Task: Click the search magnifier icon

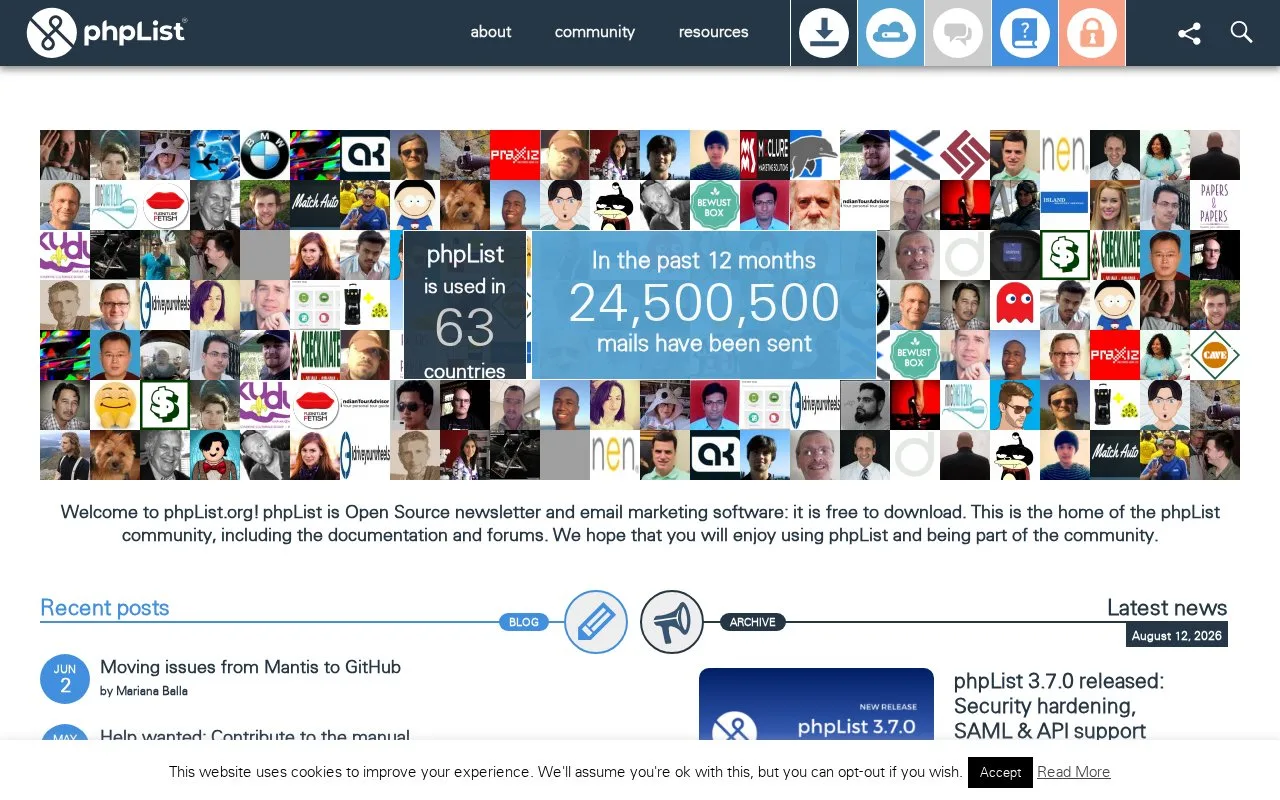Action: (x=1241, y=32)
